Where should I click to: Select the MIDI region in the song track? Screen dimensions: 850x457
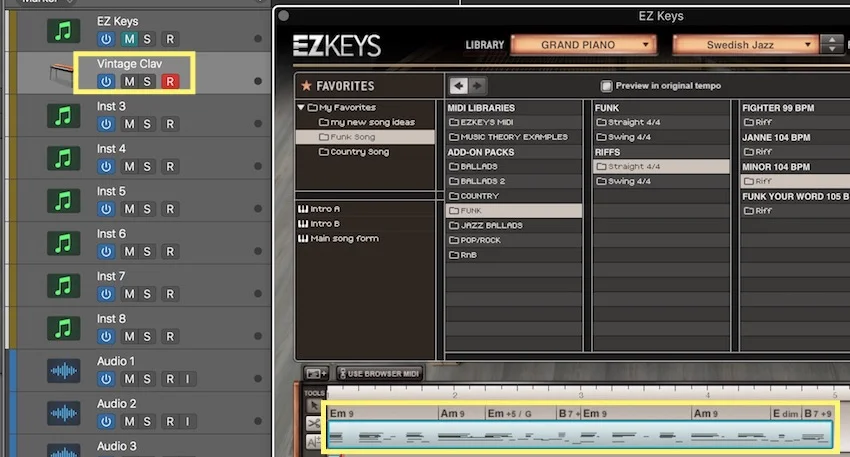point(580,435)
